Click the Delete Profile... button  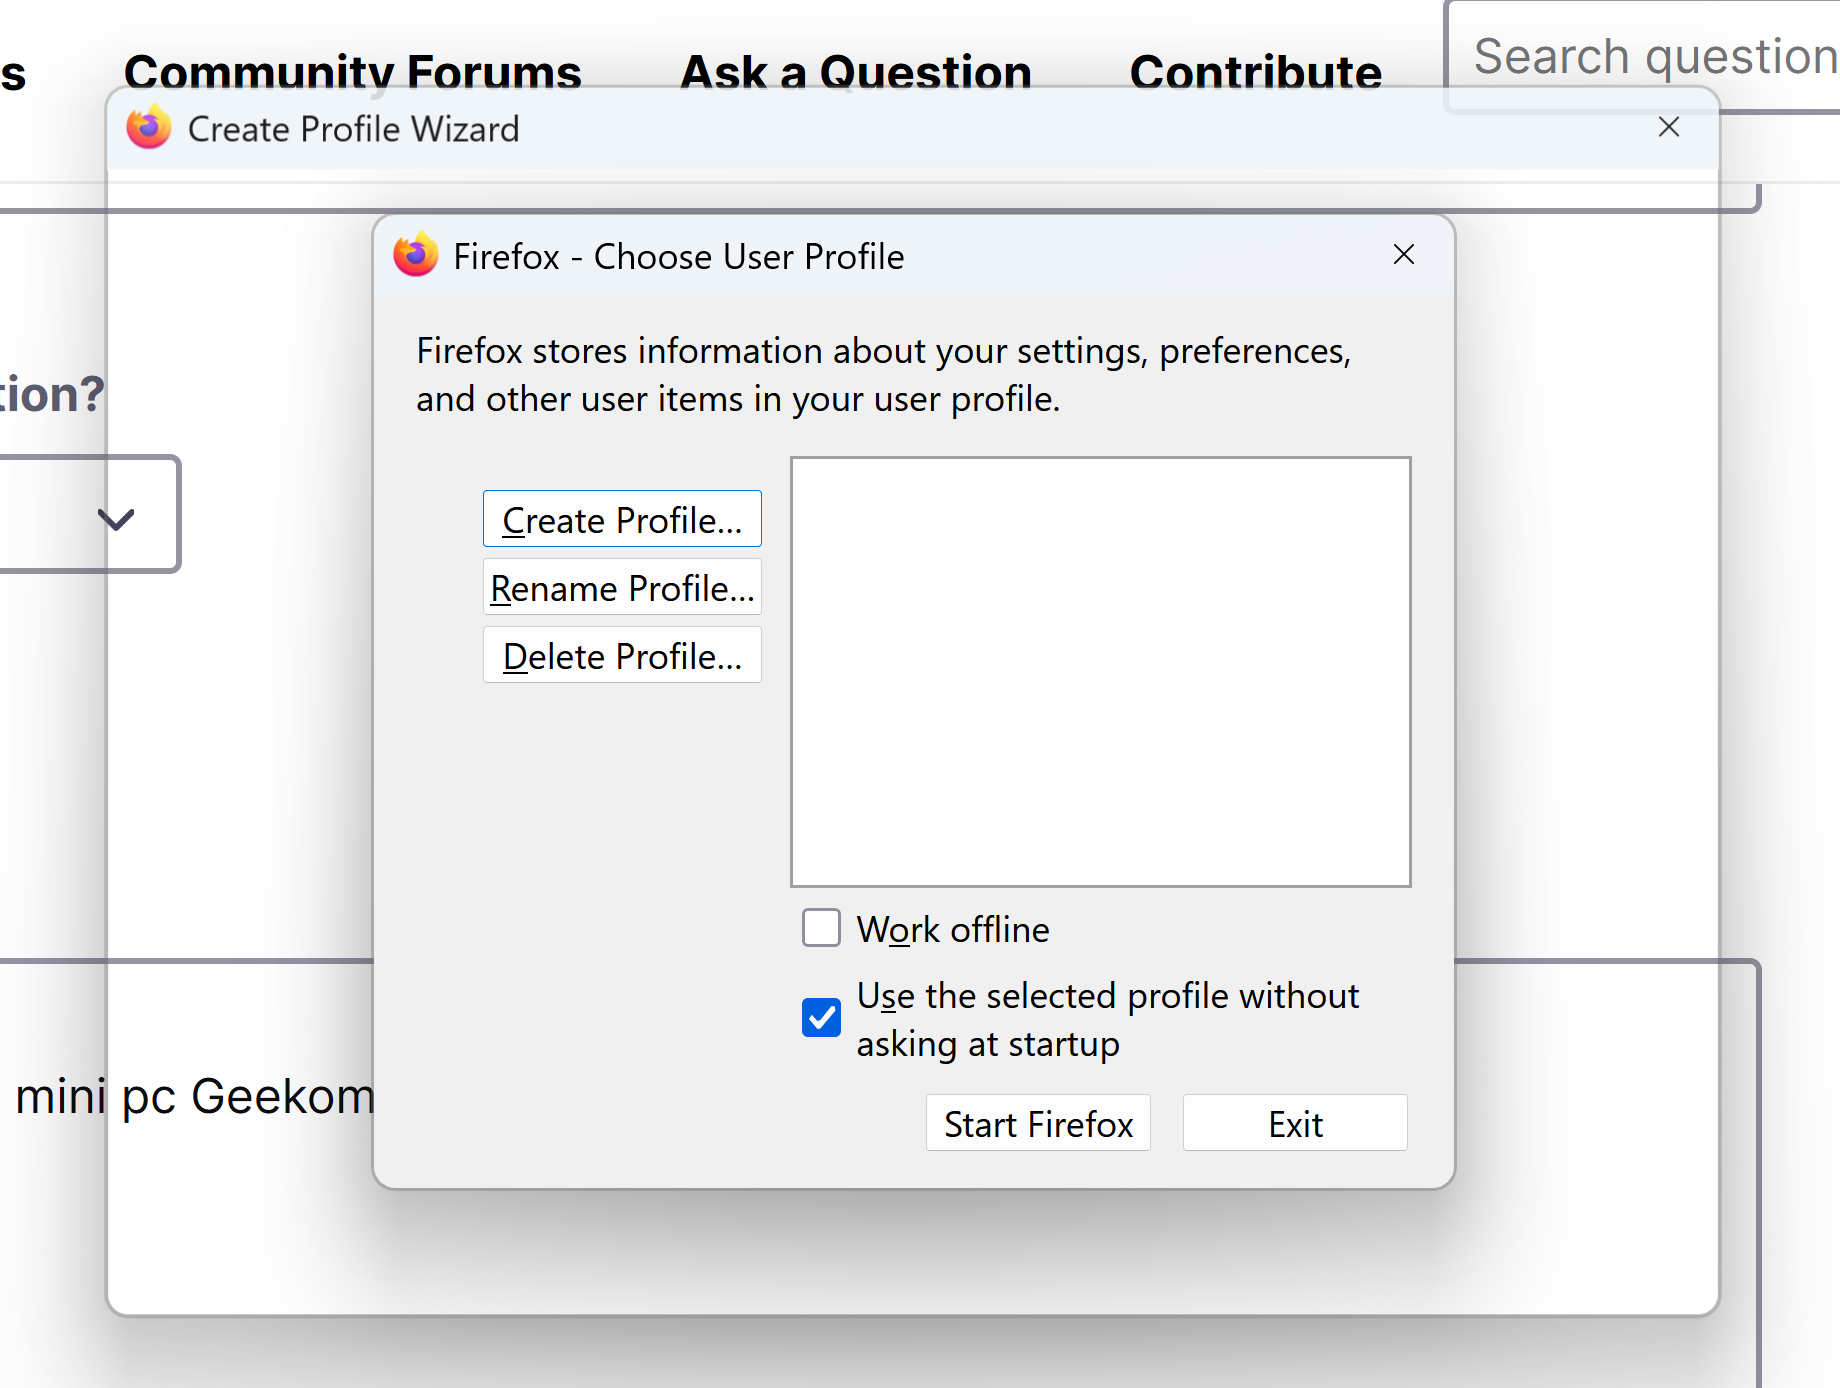(622, 655)
